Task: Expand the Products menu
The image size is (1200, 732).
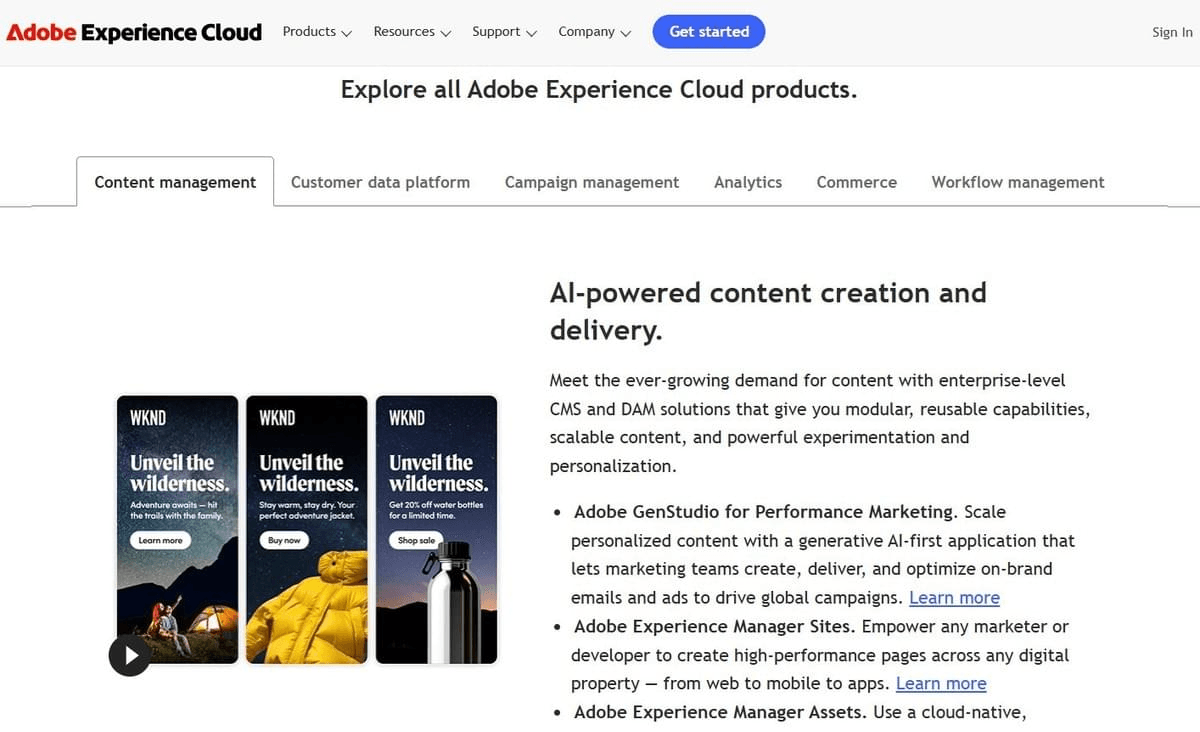Action: pyautogui.click(x=317, y=32)
